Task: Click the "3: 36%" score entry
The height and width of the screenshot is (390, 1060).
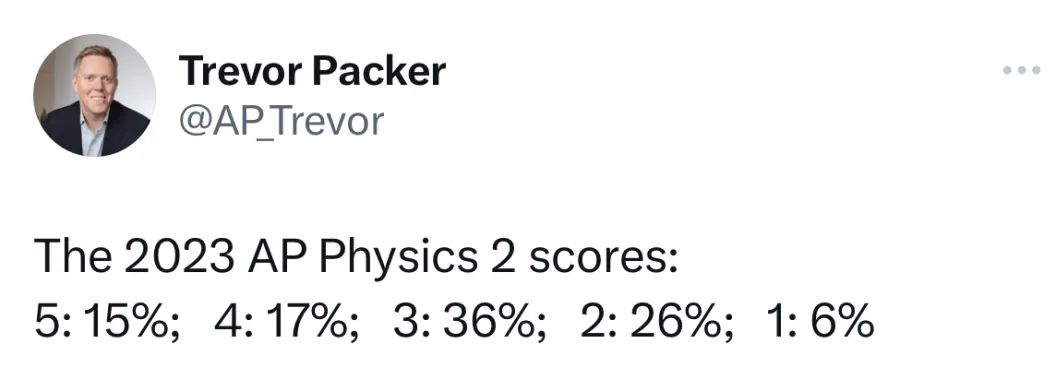Action: click(471, 322)
